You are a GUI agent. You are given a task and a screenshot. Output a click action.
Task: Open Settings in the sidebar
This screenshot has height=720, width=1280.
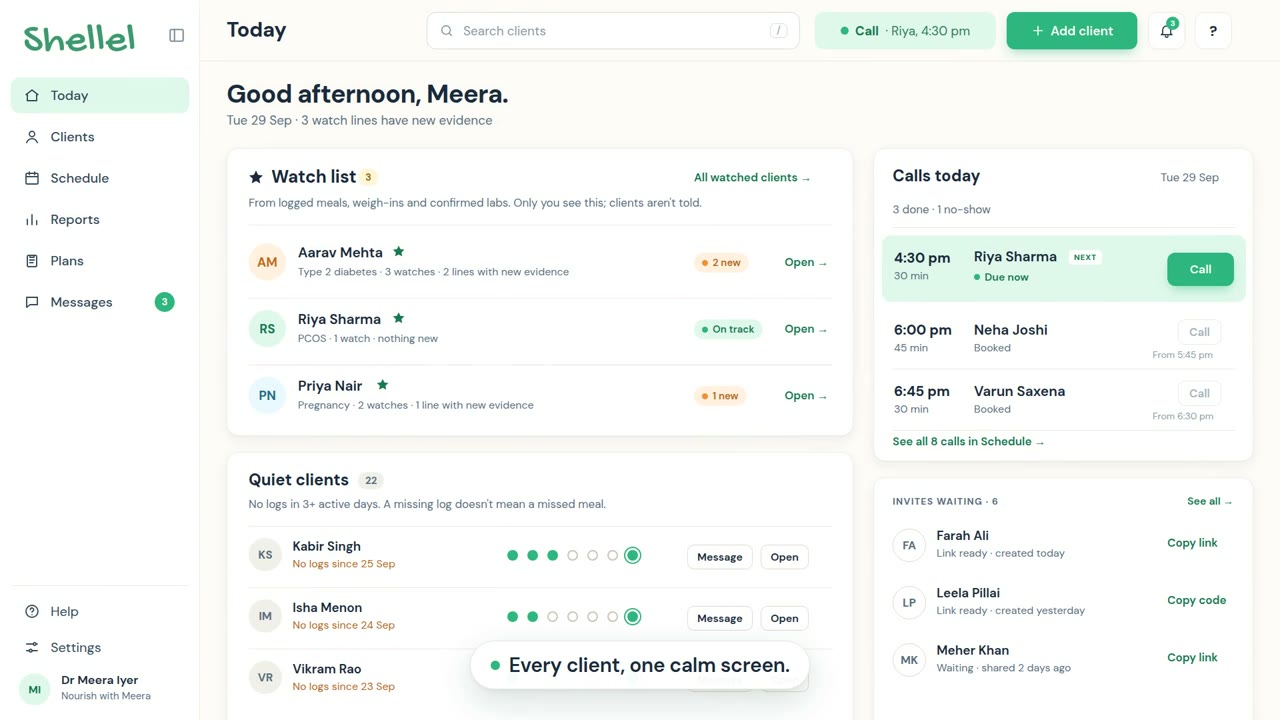tap(100, 647)
